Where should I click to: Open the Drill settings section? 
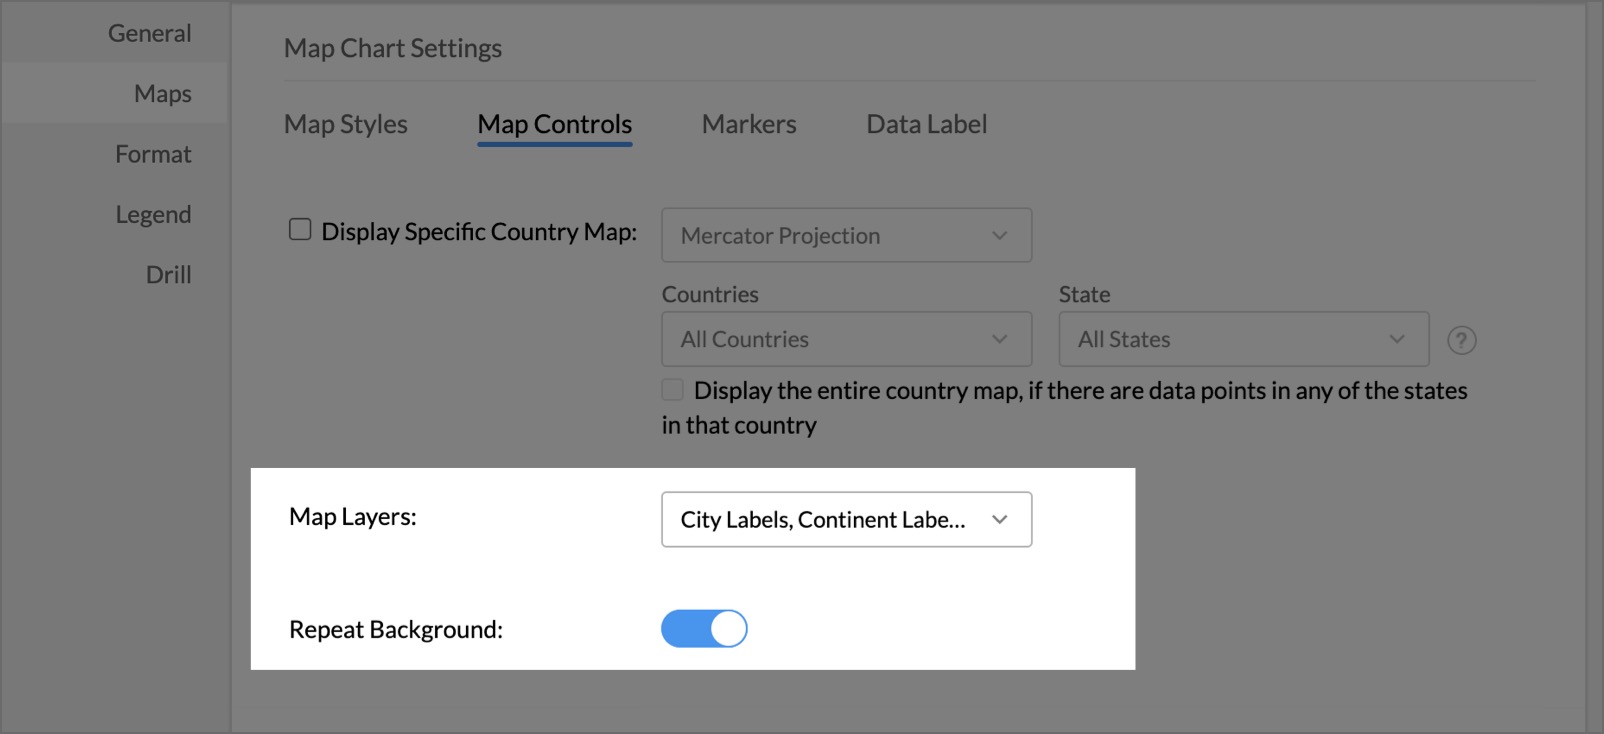tap(170, 274)
